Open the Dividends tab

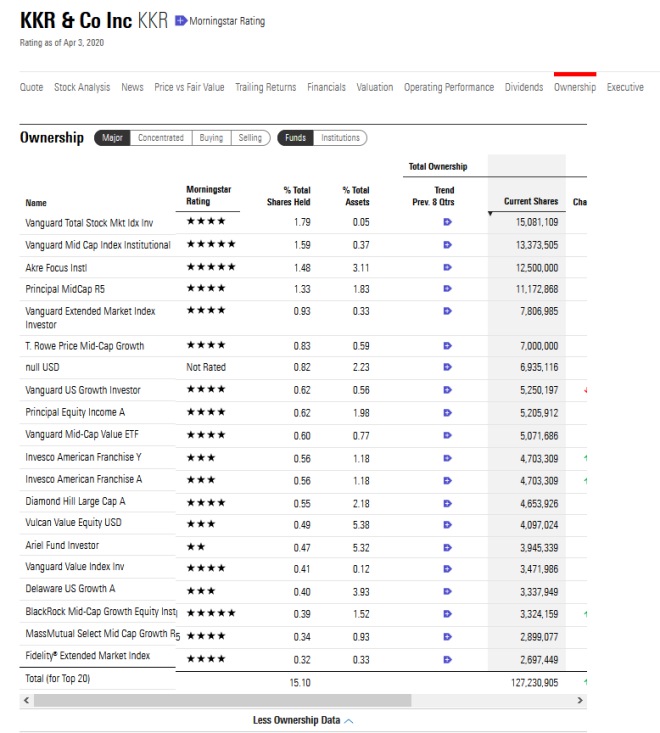pos(524,87)
